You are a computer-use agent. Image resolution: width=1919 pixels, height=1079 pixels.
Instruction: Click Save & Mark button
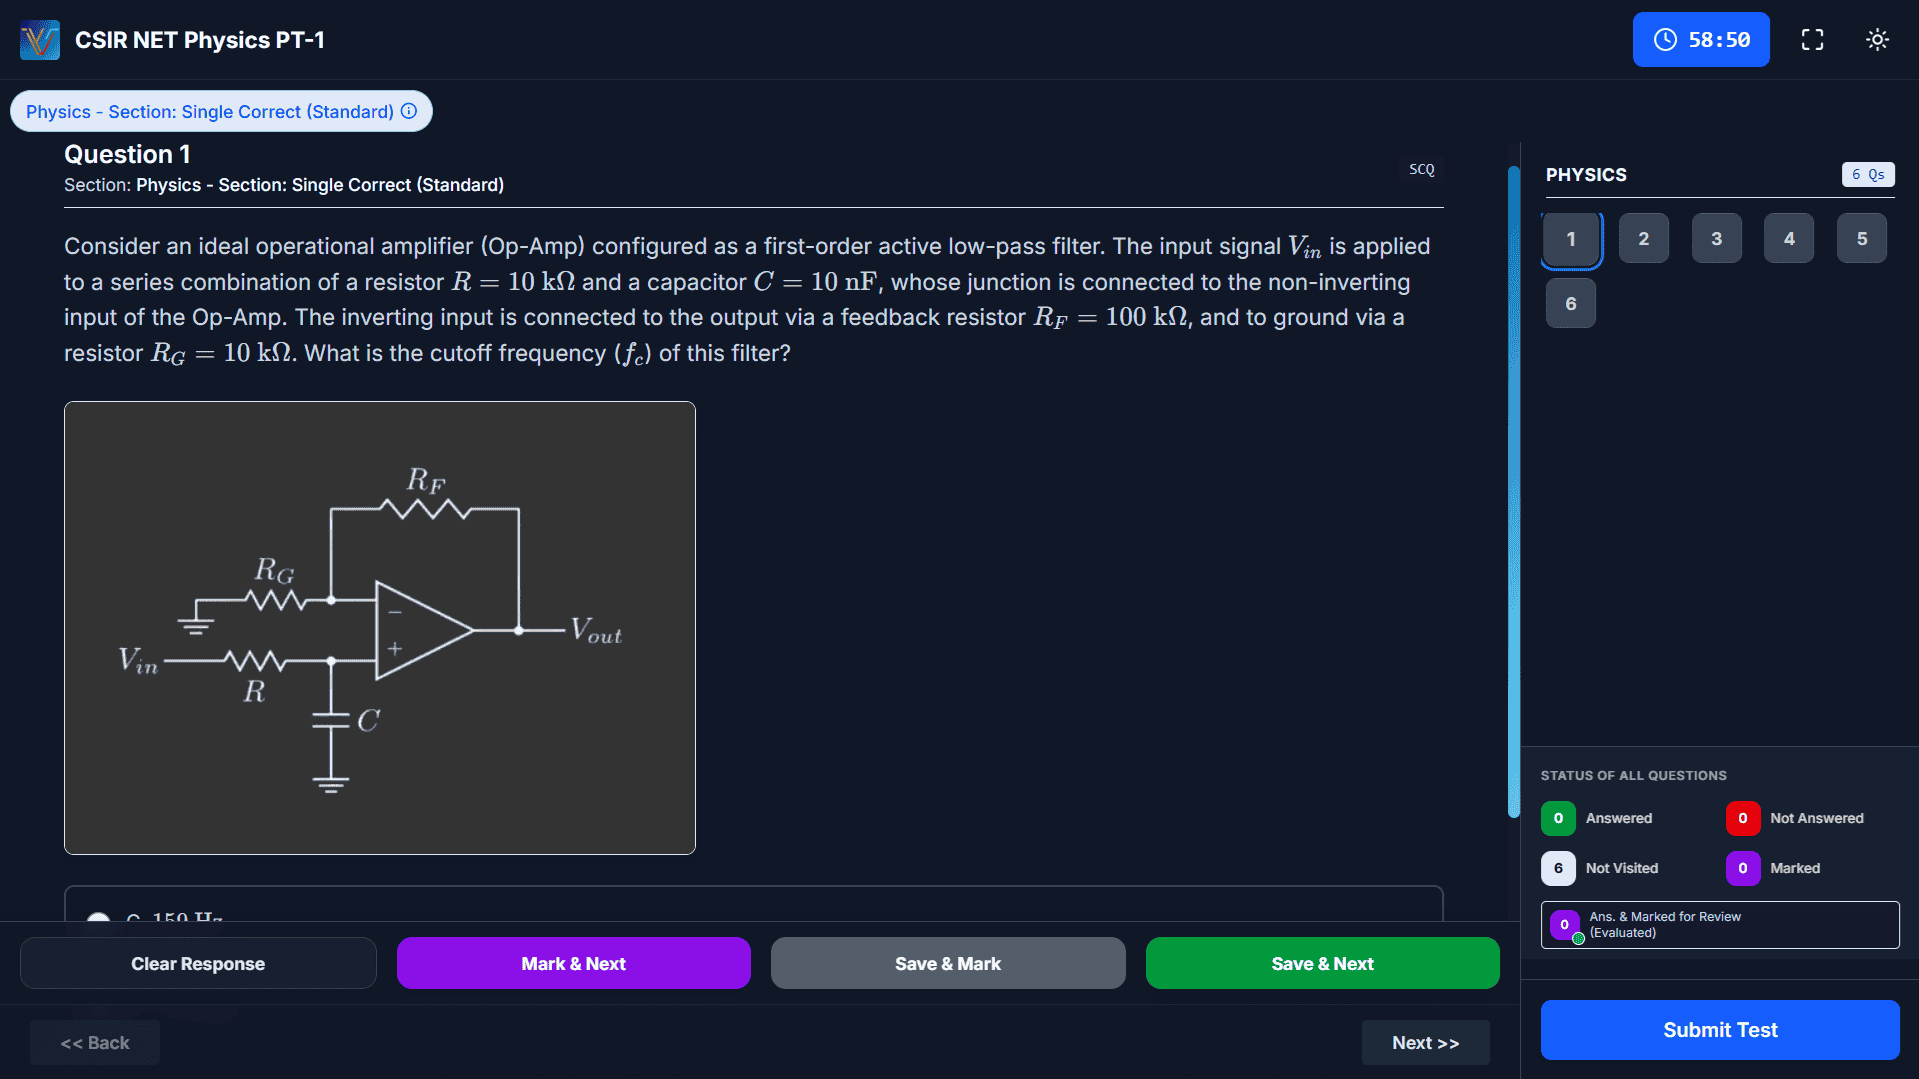(x=947, y=963)
